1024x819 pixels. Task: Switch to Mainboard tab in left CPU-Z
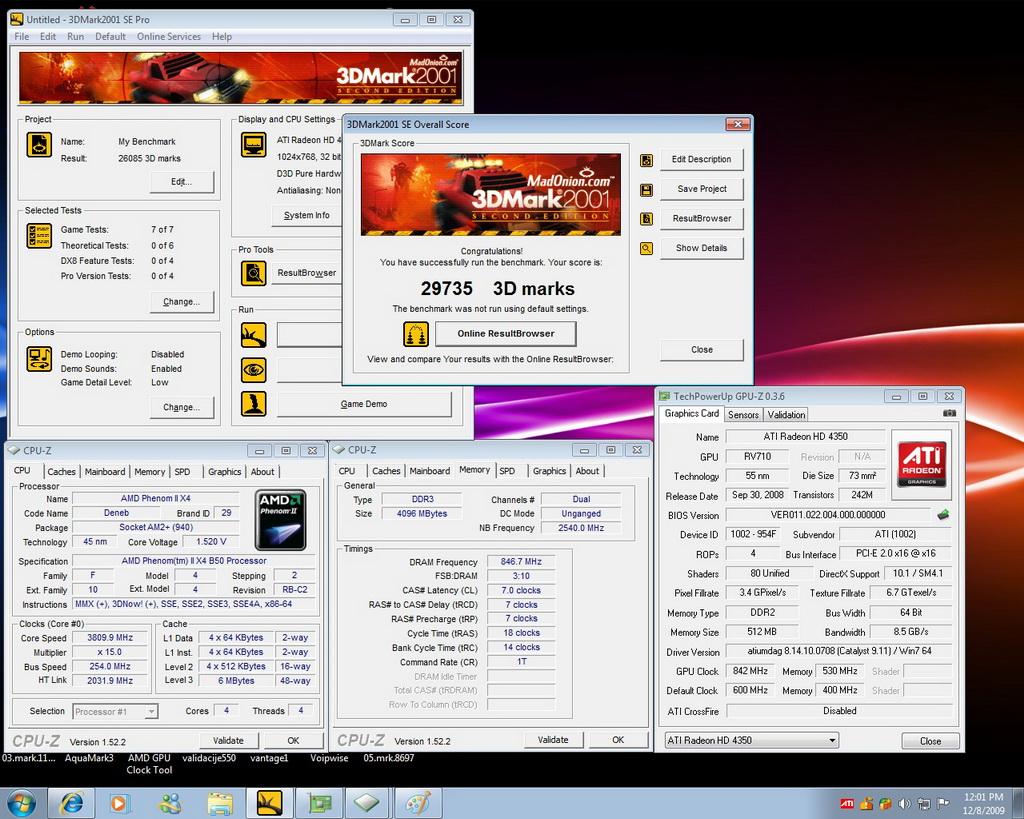104,472
